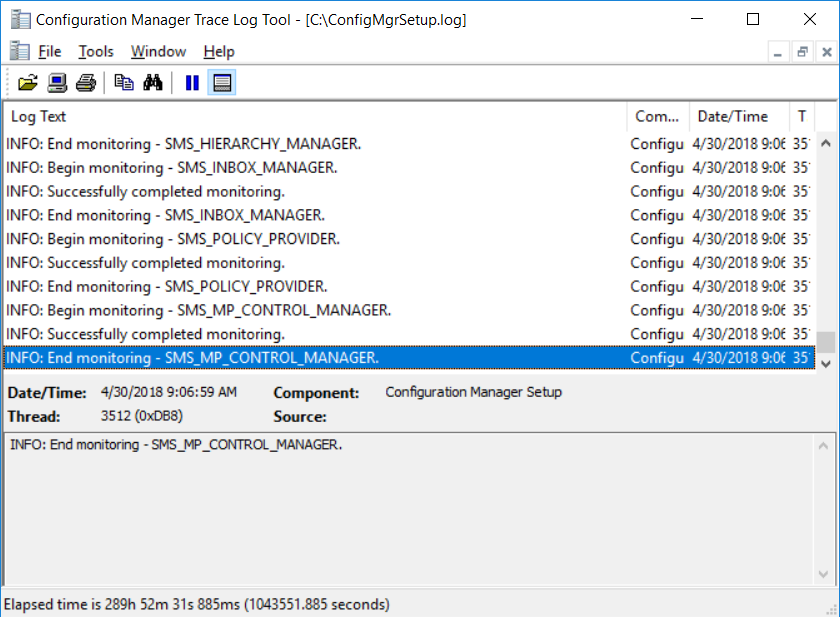Open the Tools menu
The height and width of the screenshot is (617, 840).
(96, 51)
